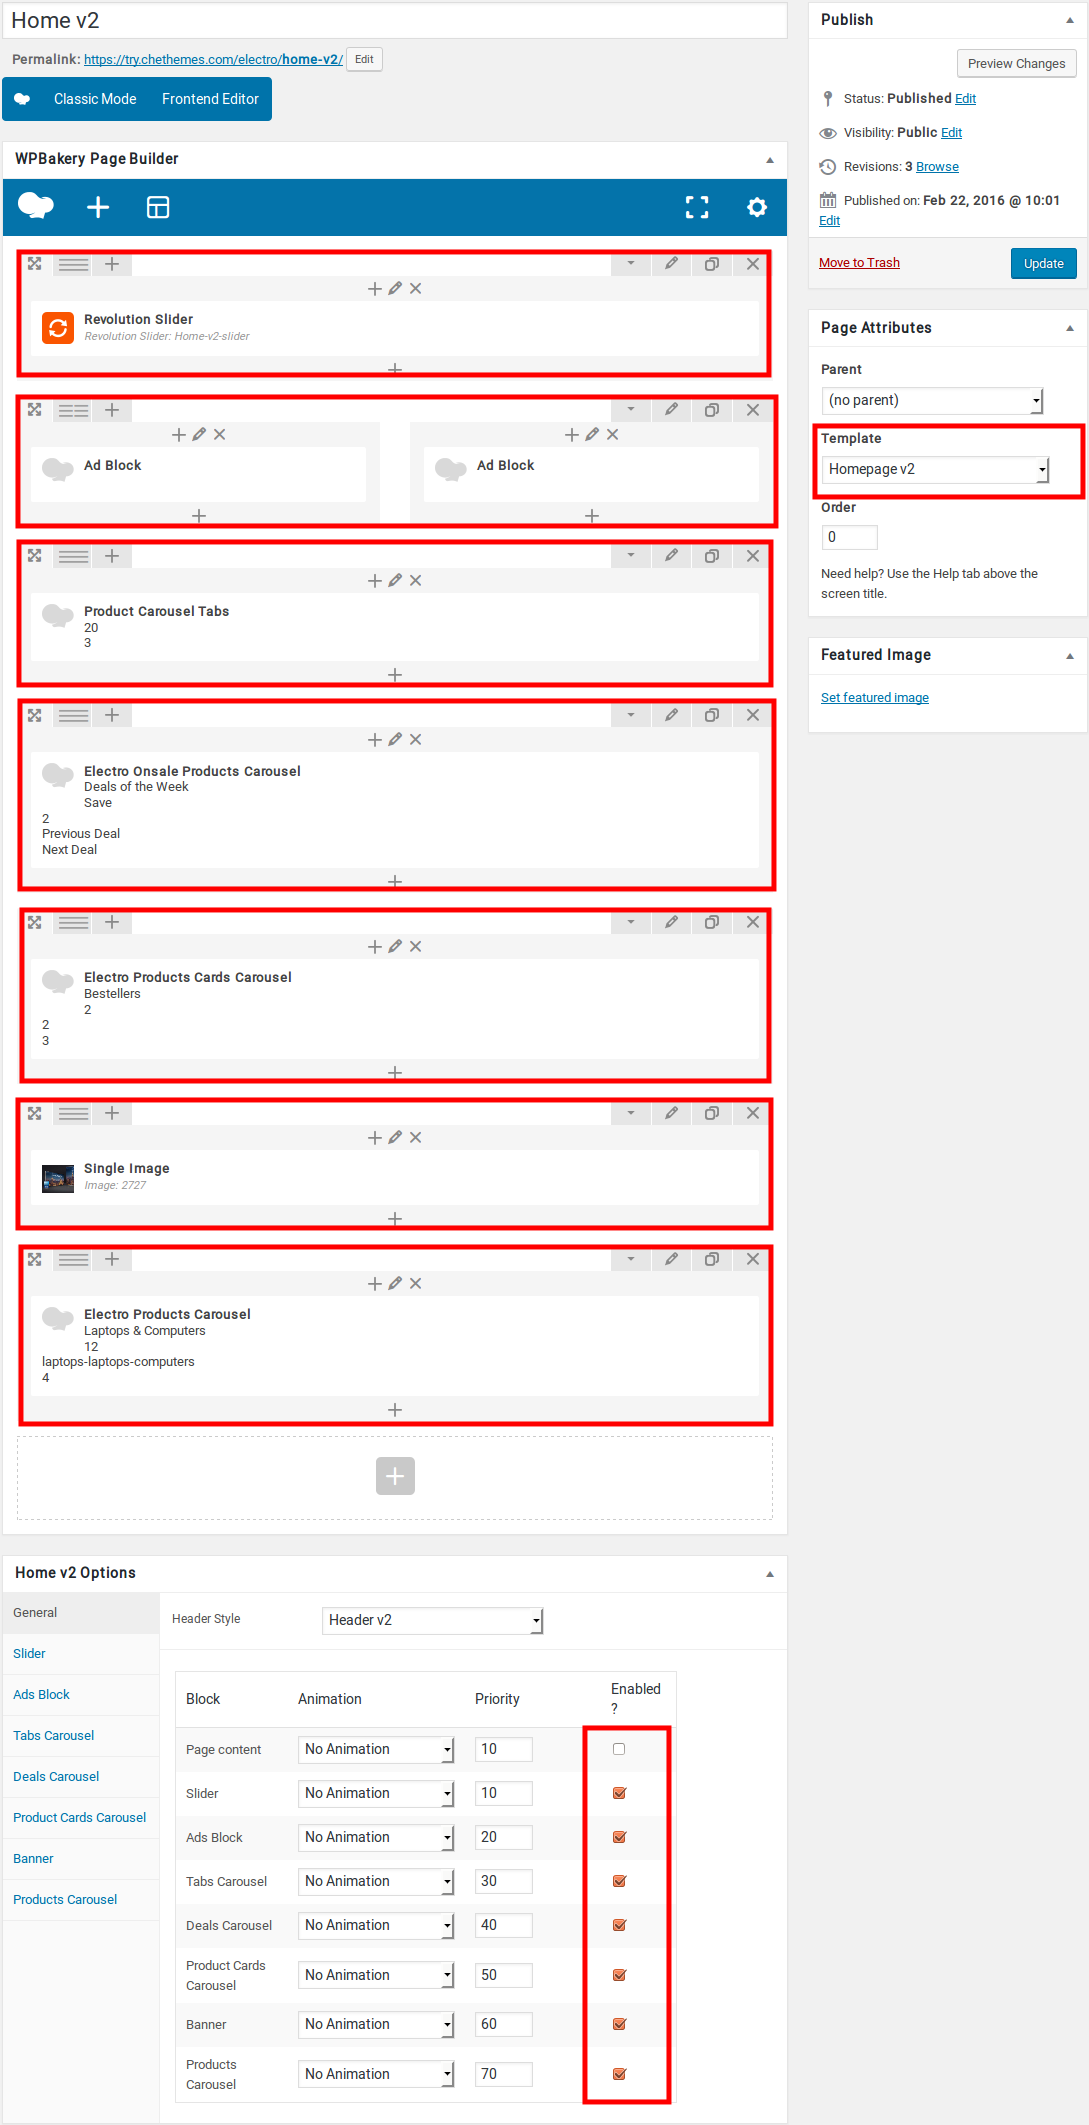Delete the Electro Onsale Products Carousel row
Viewport: 1089px width, 2125px height.
tap(753, 715)
